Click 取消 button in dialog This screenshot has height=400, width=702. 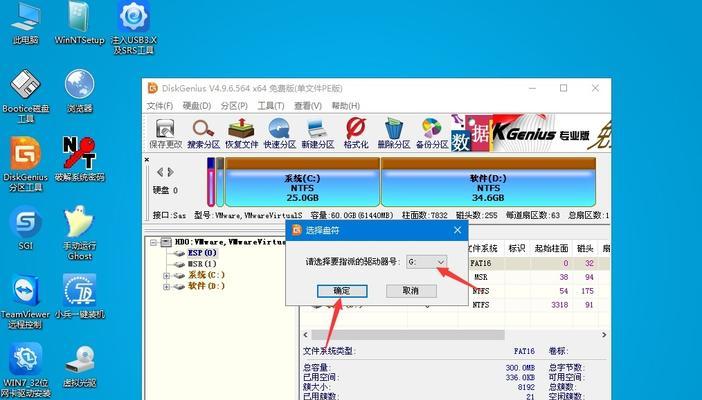pyautogui.click(x=411, y=291)
